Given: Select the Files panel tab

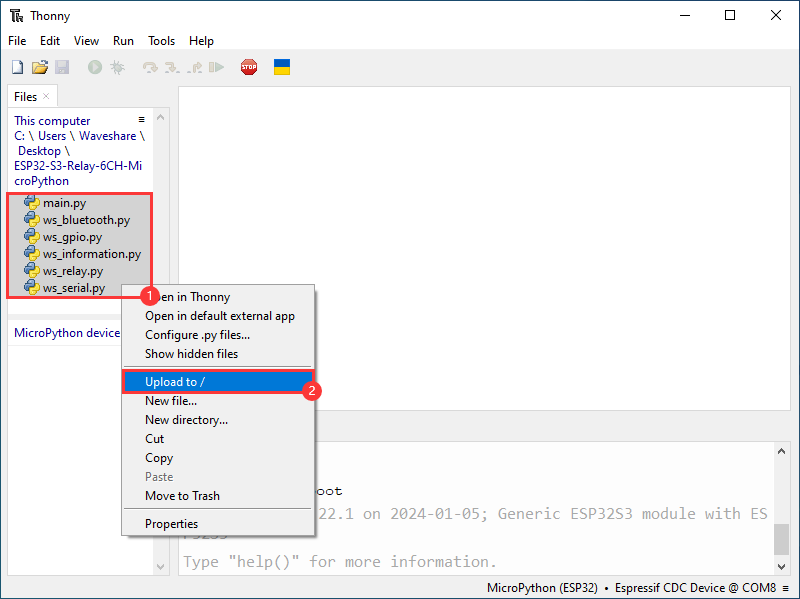Looking at the screenshot, I should tap(26, 97).
